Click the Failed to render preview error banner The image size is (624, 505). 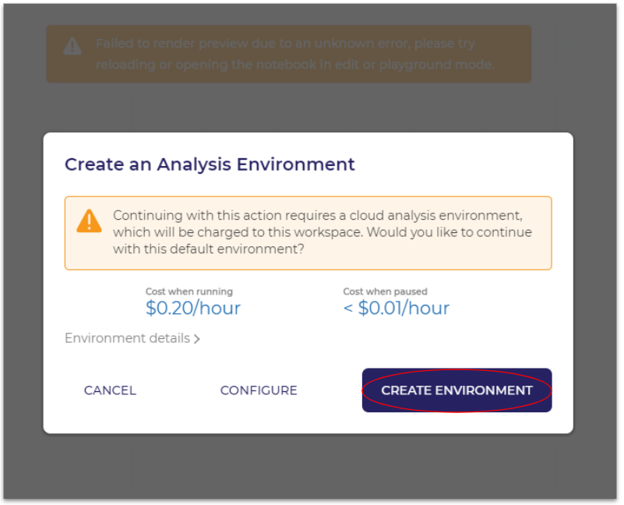pyautogui.click(x=289, y=54)
